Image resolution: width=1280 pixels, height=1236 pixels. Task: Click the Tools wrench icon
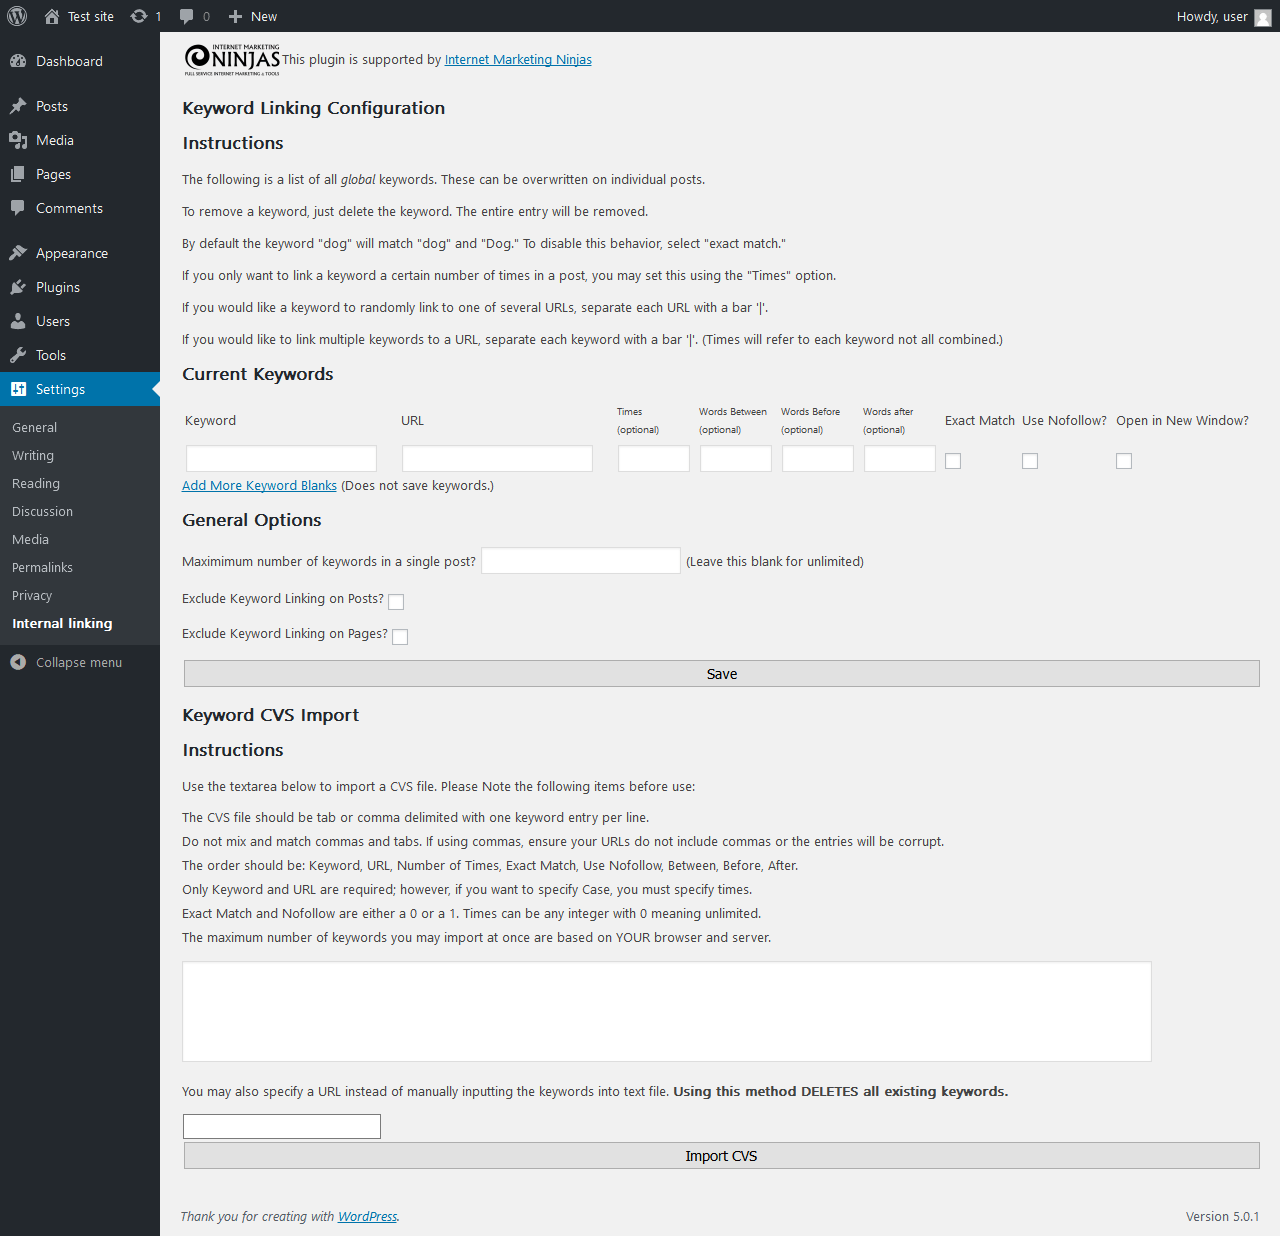click(x=18, y=355)
